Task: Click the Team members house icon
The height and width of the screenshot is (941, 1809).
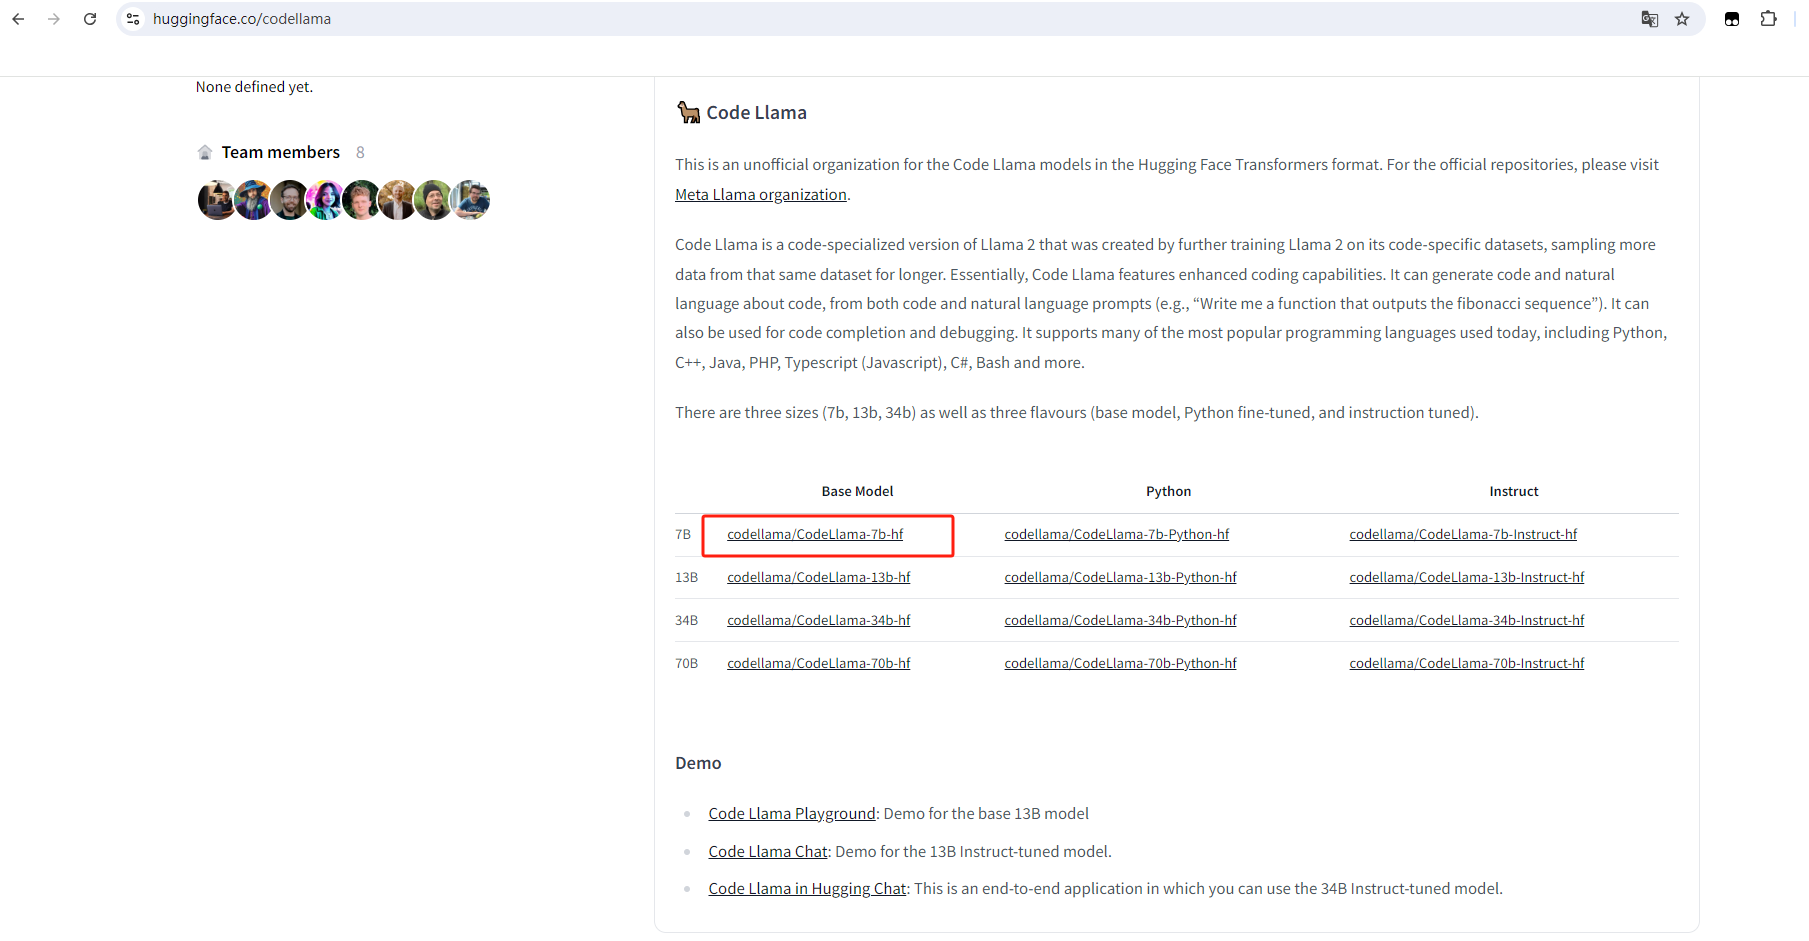Action: (x=205, y=152)
